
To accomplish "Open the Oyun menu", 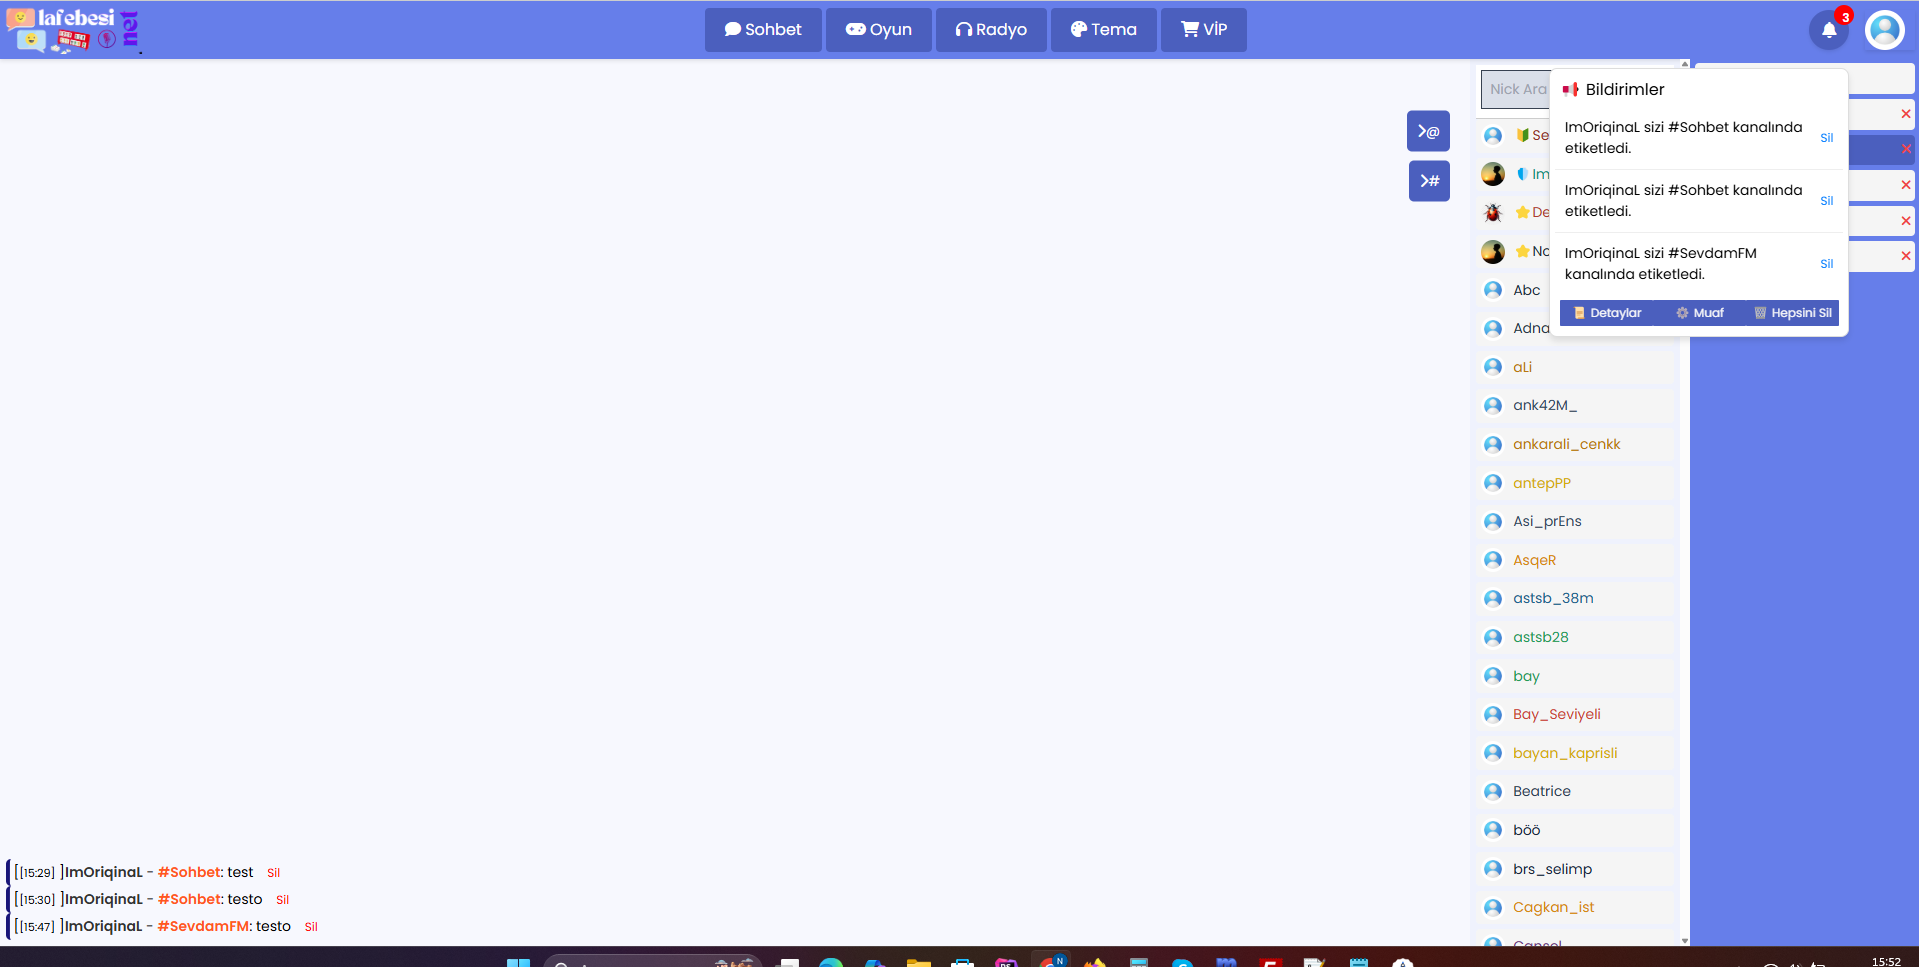I will coord(878,30).
